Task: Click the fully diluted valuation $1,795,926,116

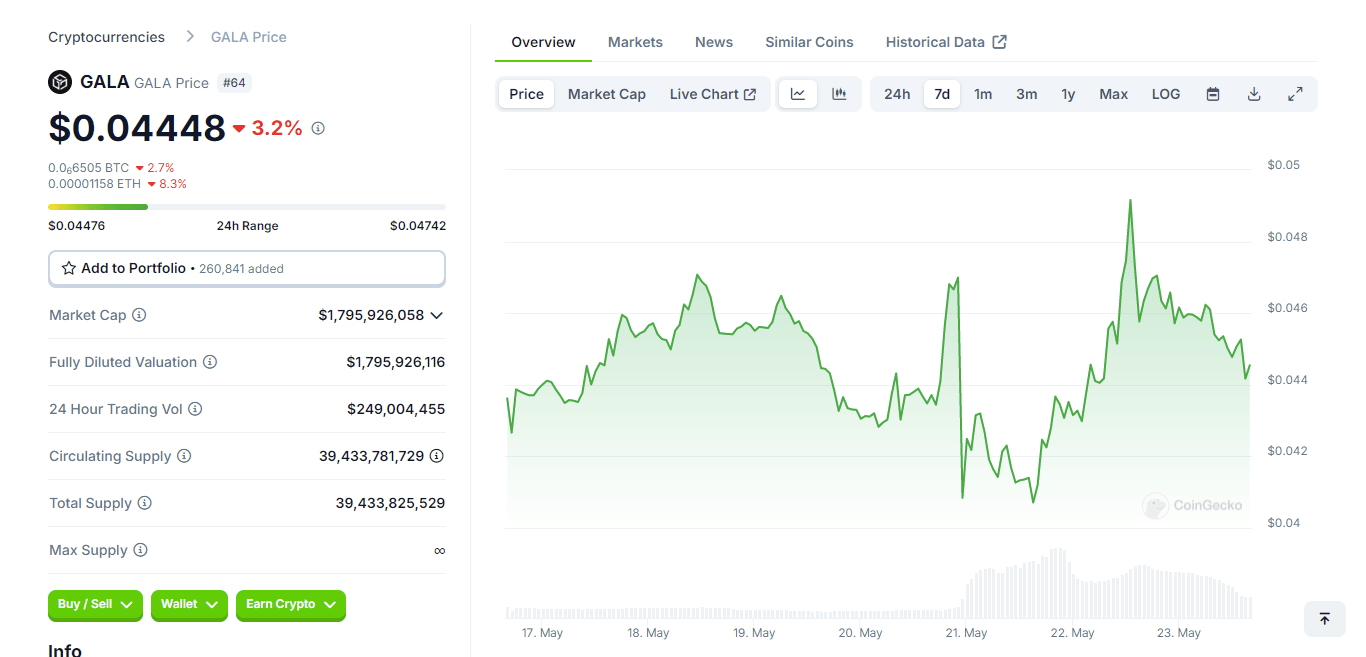Action: pos(396,362)
